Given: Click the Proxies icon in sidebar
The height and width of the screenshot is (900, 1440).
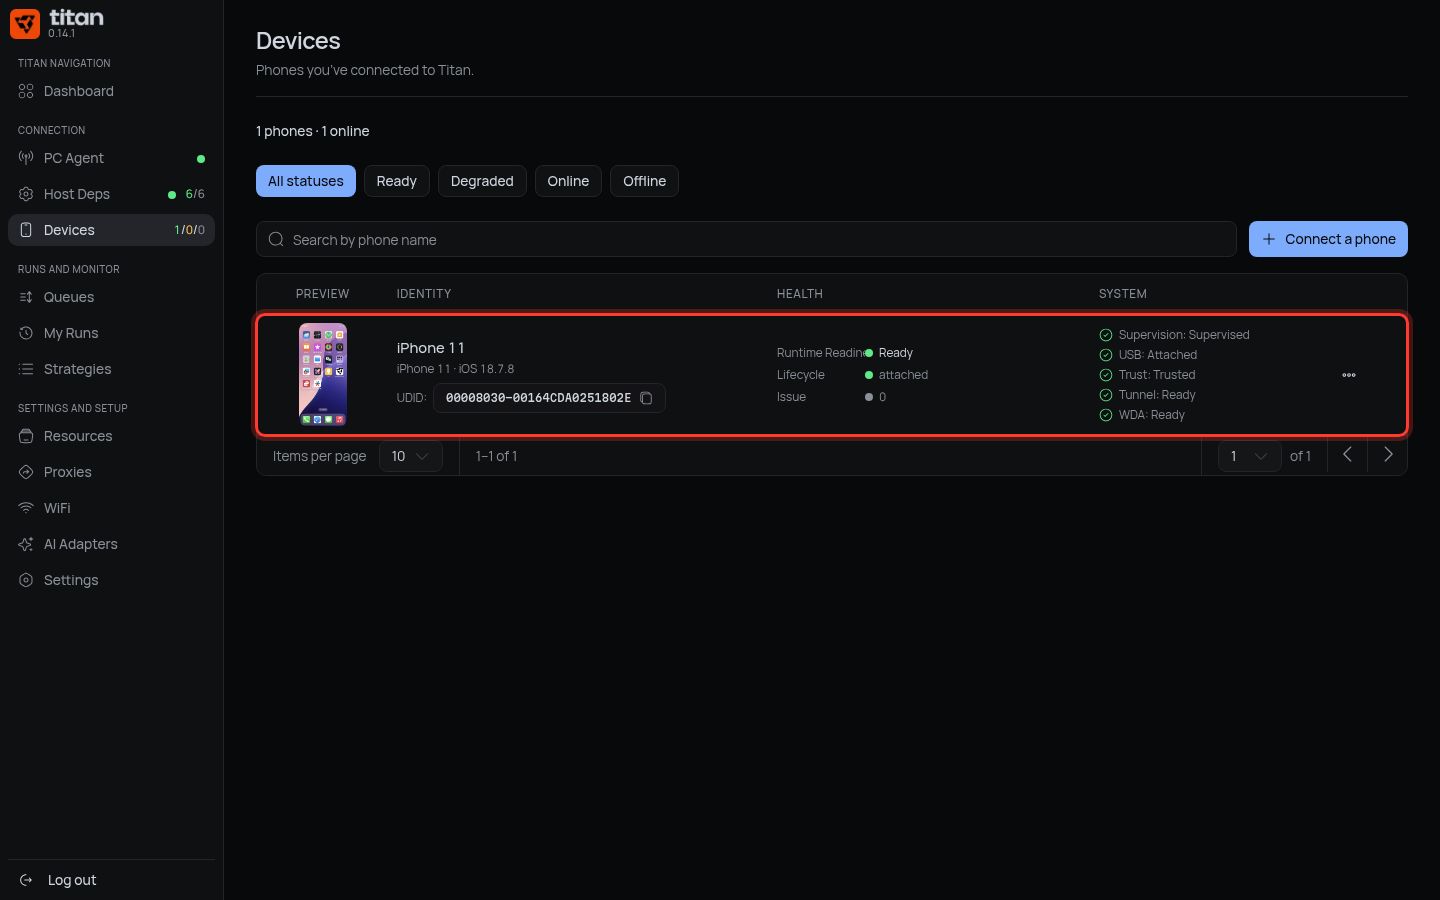Looking at the screenshot, I should point(26,472).
